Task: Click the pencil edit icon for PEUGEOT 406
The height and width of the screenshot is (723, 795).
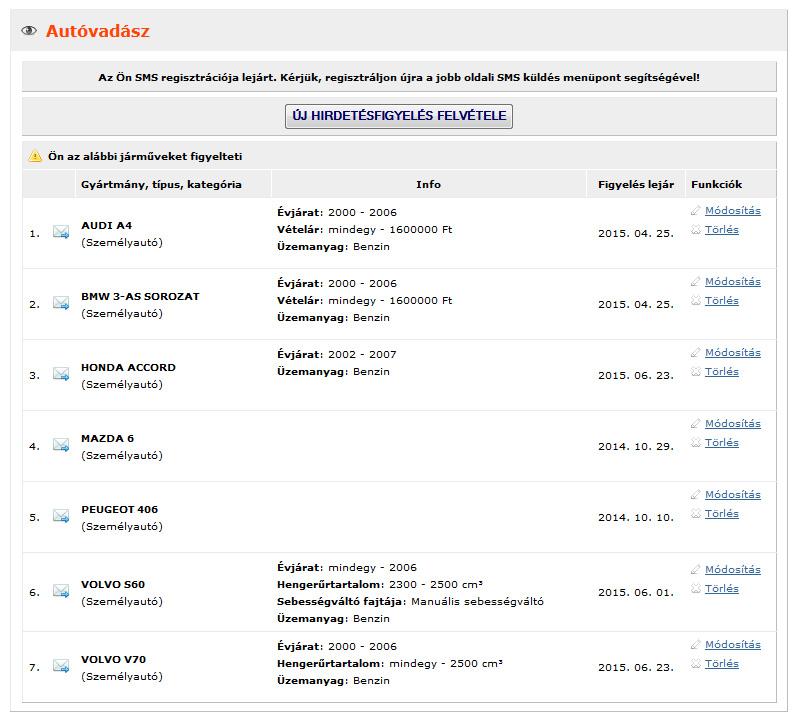Action: pos(696,495)
